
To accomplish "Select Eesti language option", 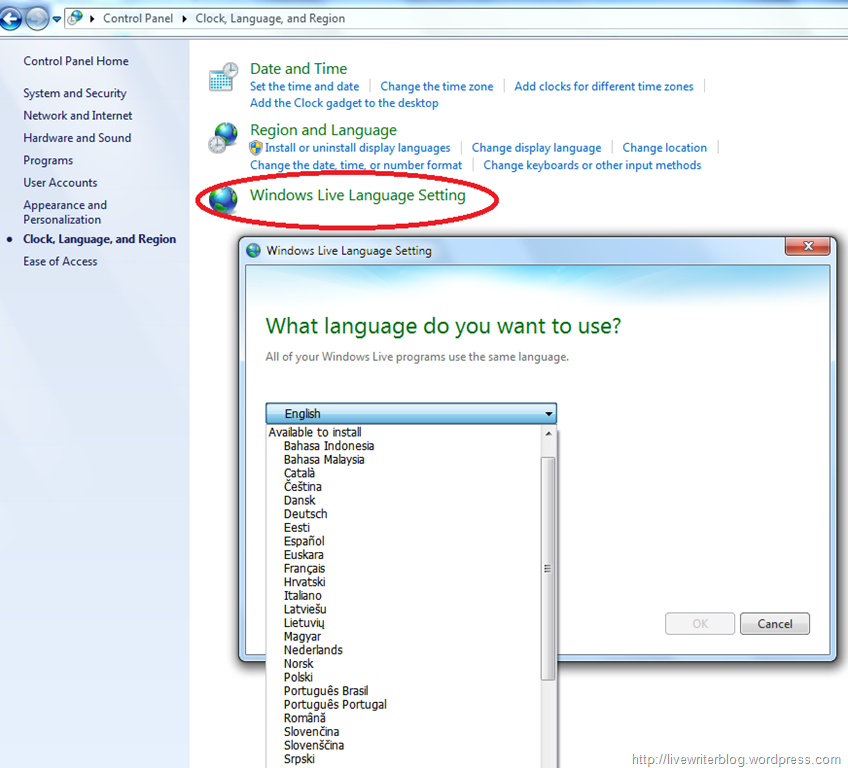I will [x=297, y=527].
